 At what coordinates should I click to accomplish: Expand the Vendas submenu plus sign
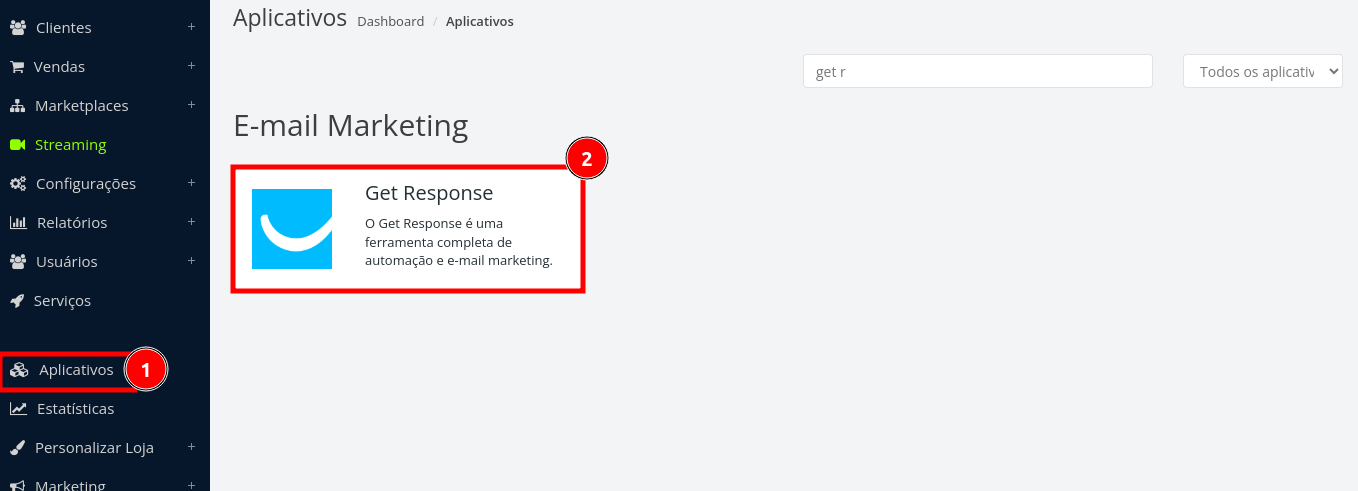coord(191,66)
